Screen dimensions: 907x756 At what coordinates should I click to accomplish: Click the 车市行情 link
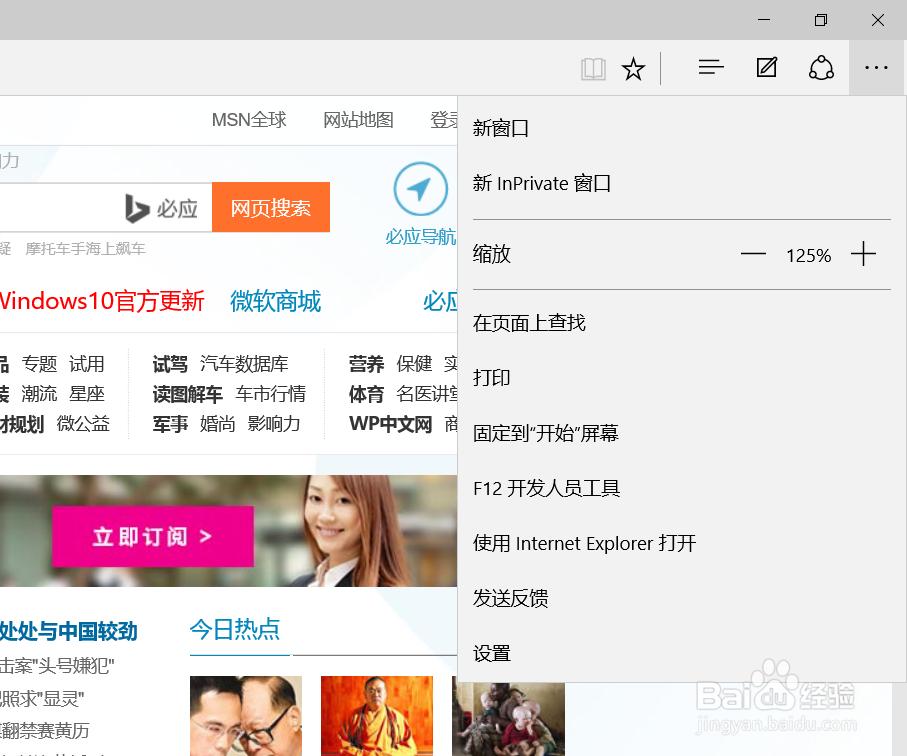[x=271, y=394]
